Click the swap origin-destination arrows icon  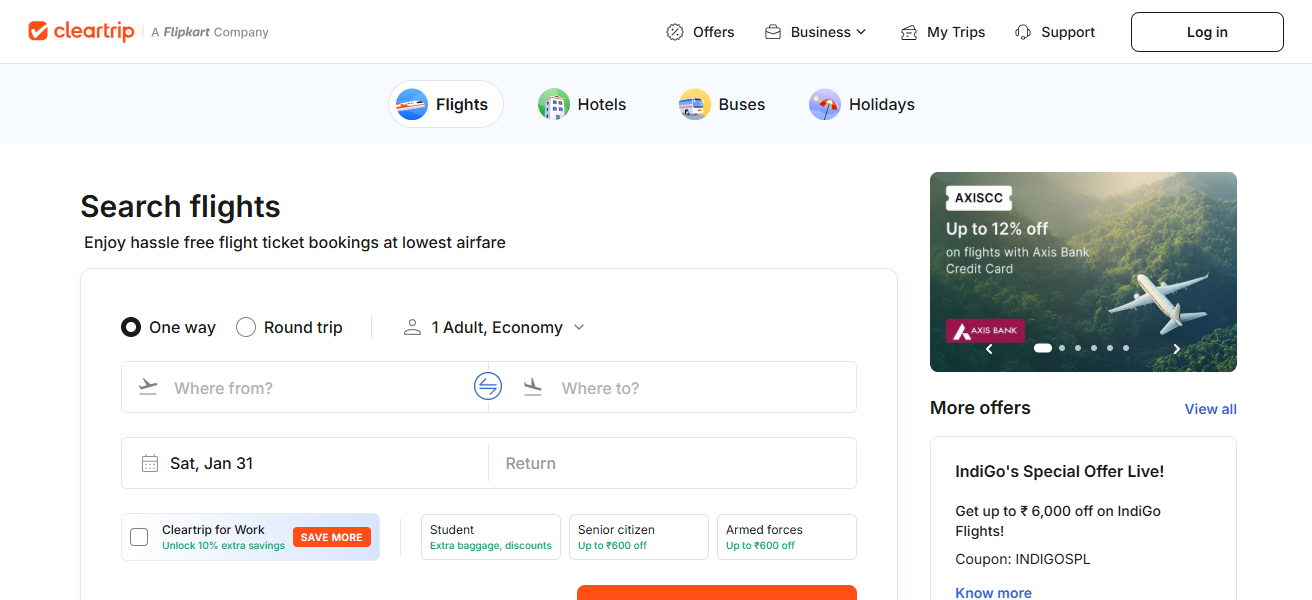tap(488, 386)
